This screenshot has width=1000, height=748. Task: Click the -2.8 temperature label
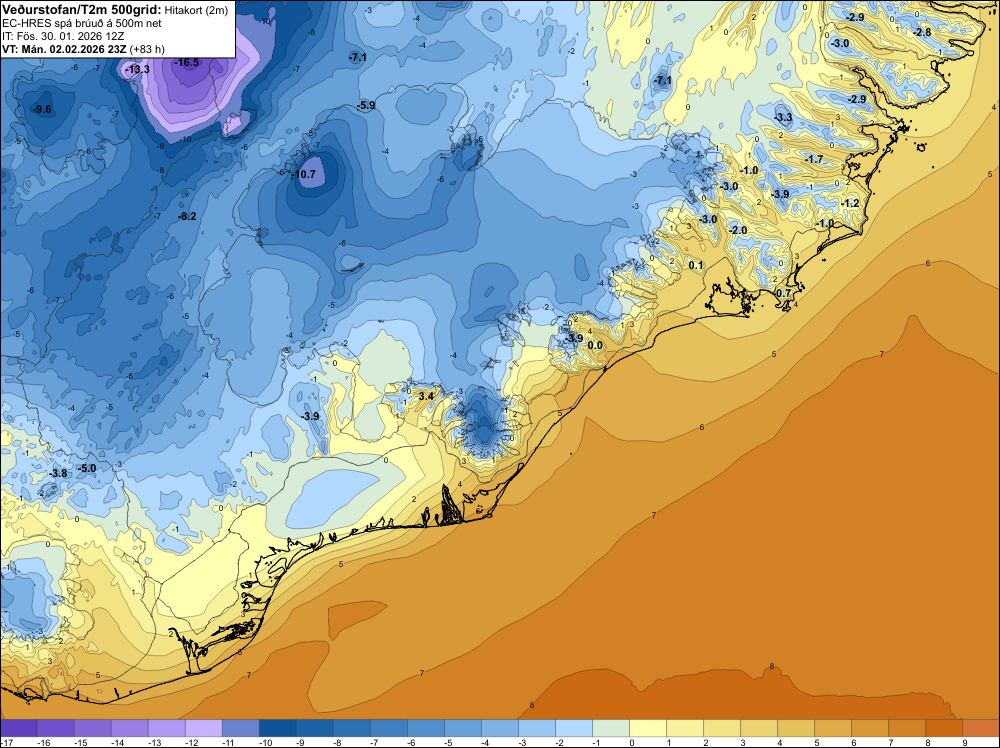pyautogui.click(x=922, y=33)
